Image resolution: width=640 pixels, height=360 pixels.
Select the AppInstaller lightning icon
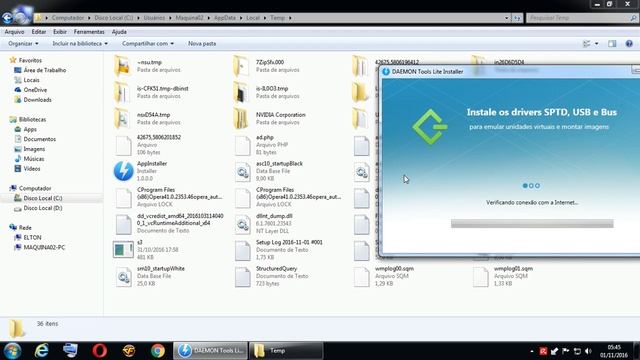[x=123, y=171]
